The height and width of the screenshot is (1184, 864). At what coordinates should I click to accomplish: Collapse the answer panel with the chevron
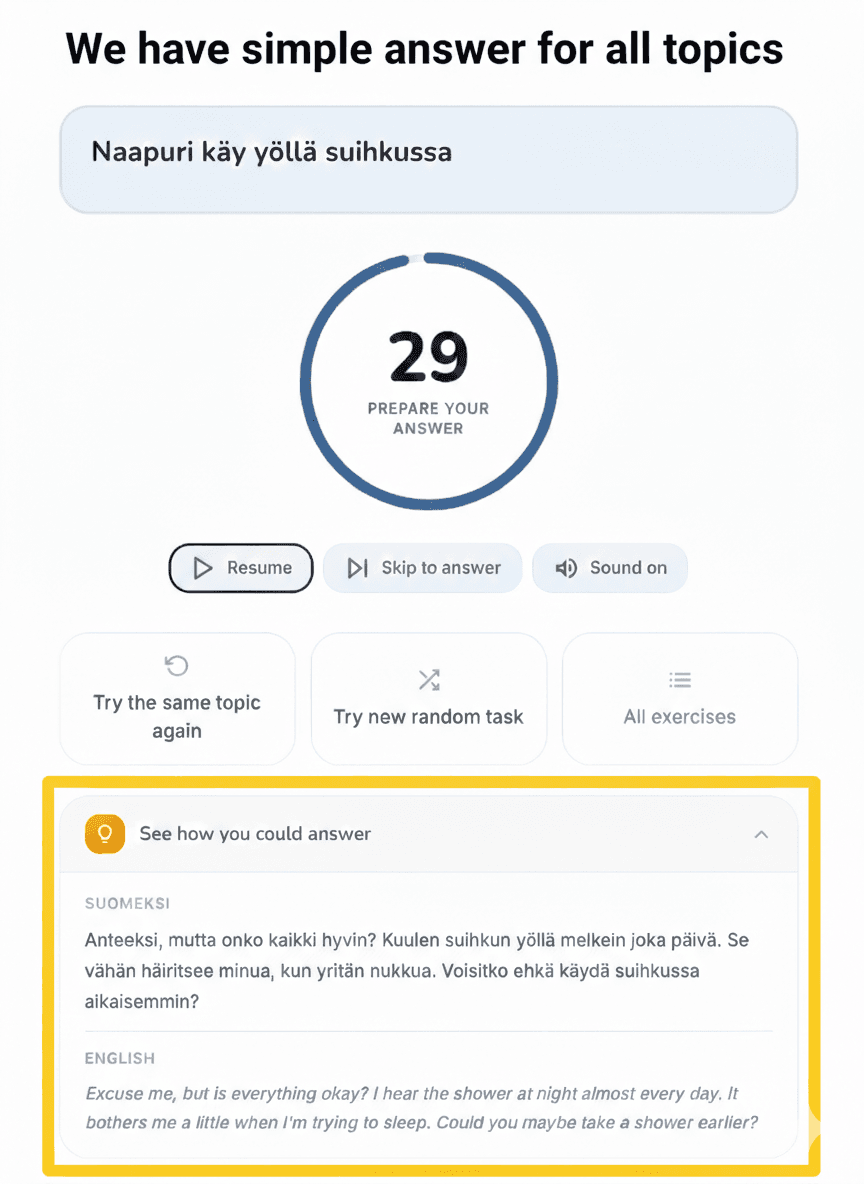point(761,834)
